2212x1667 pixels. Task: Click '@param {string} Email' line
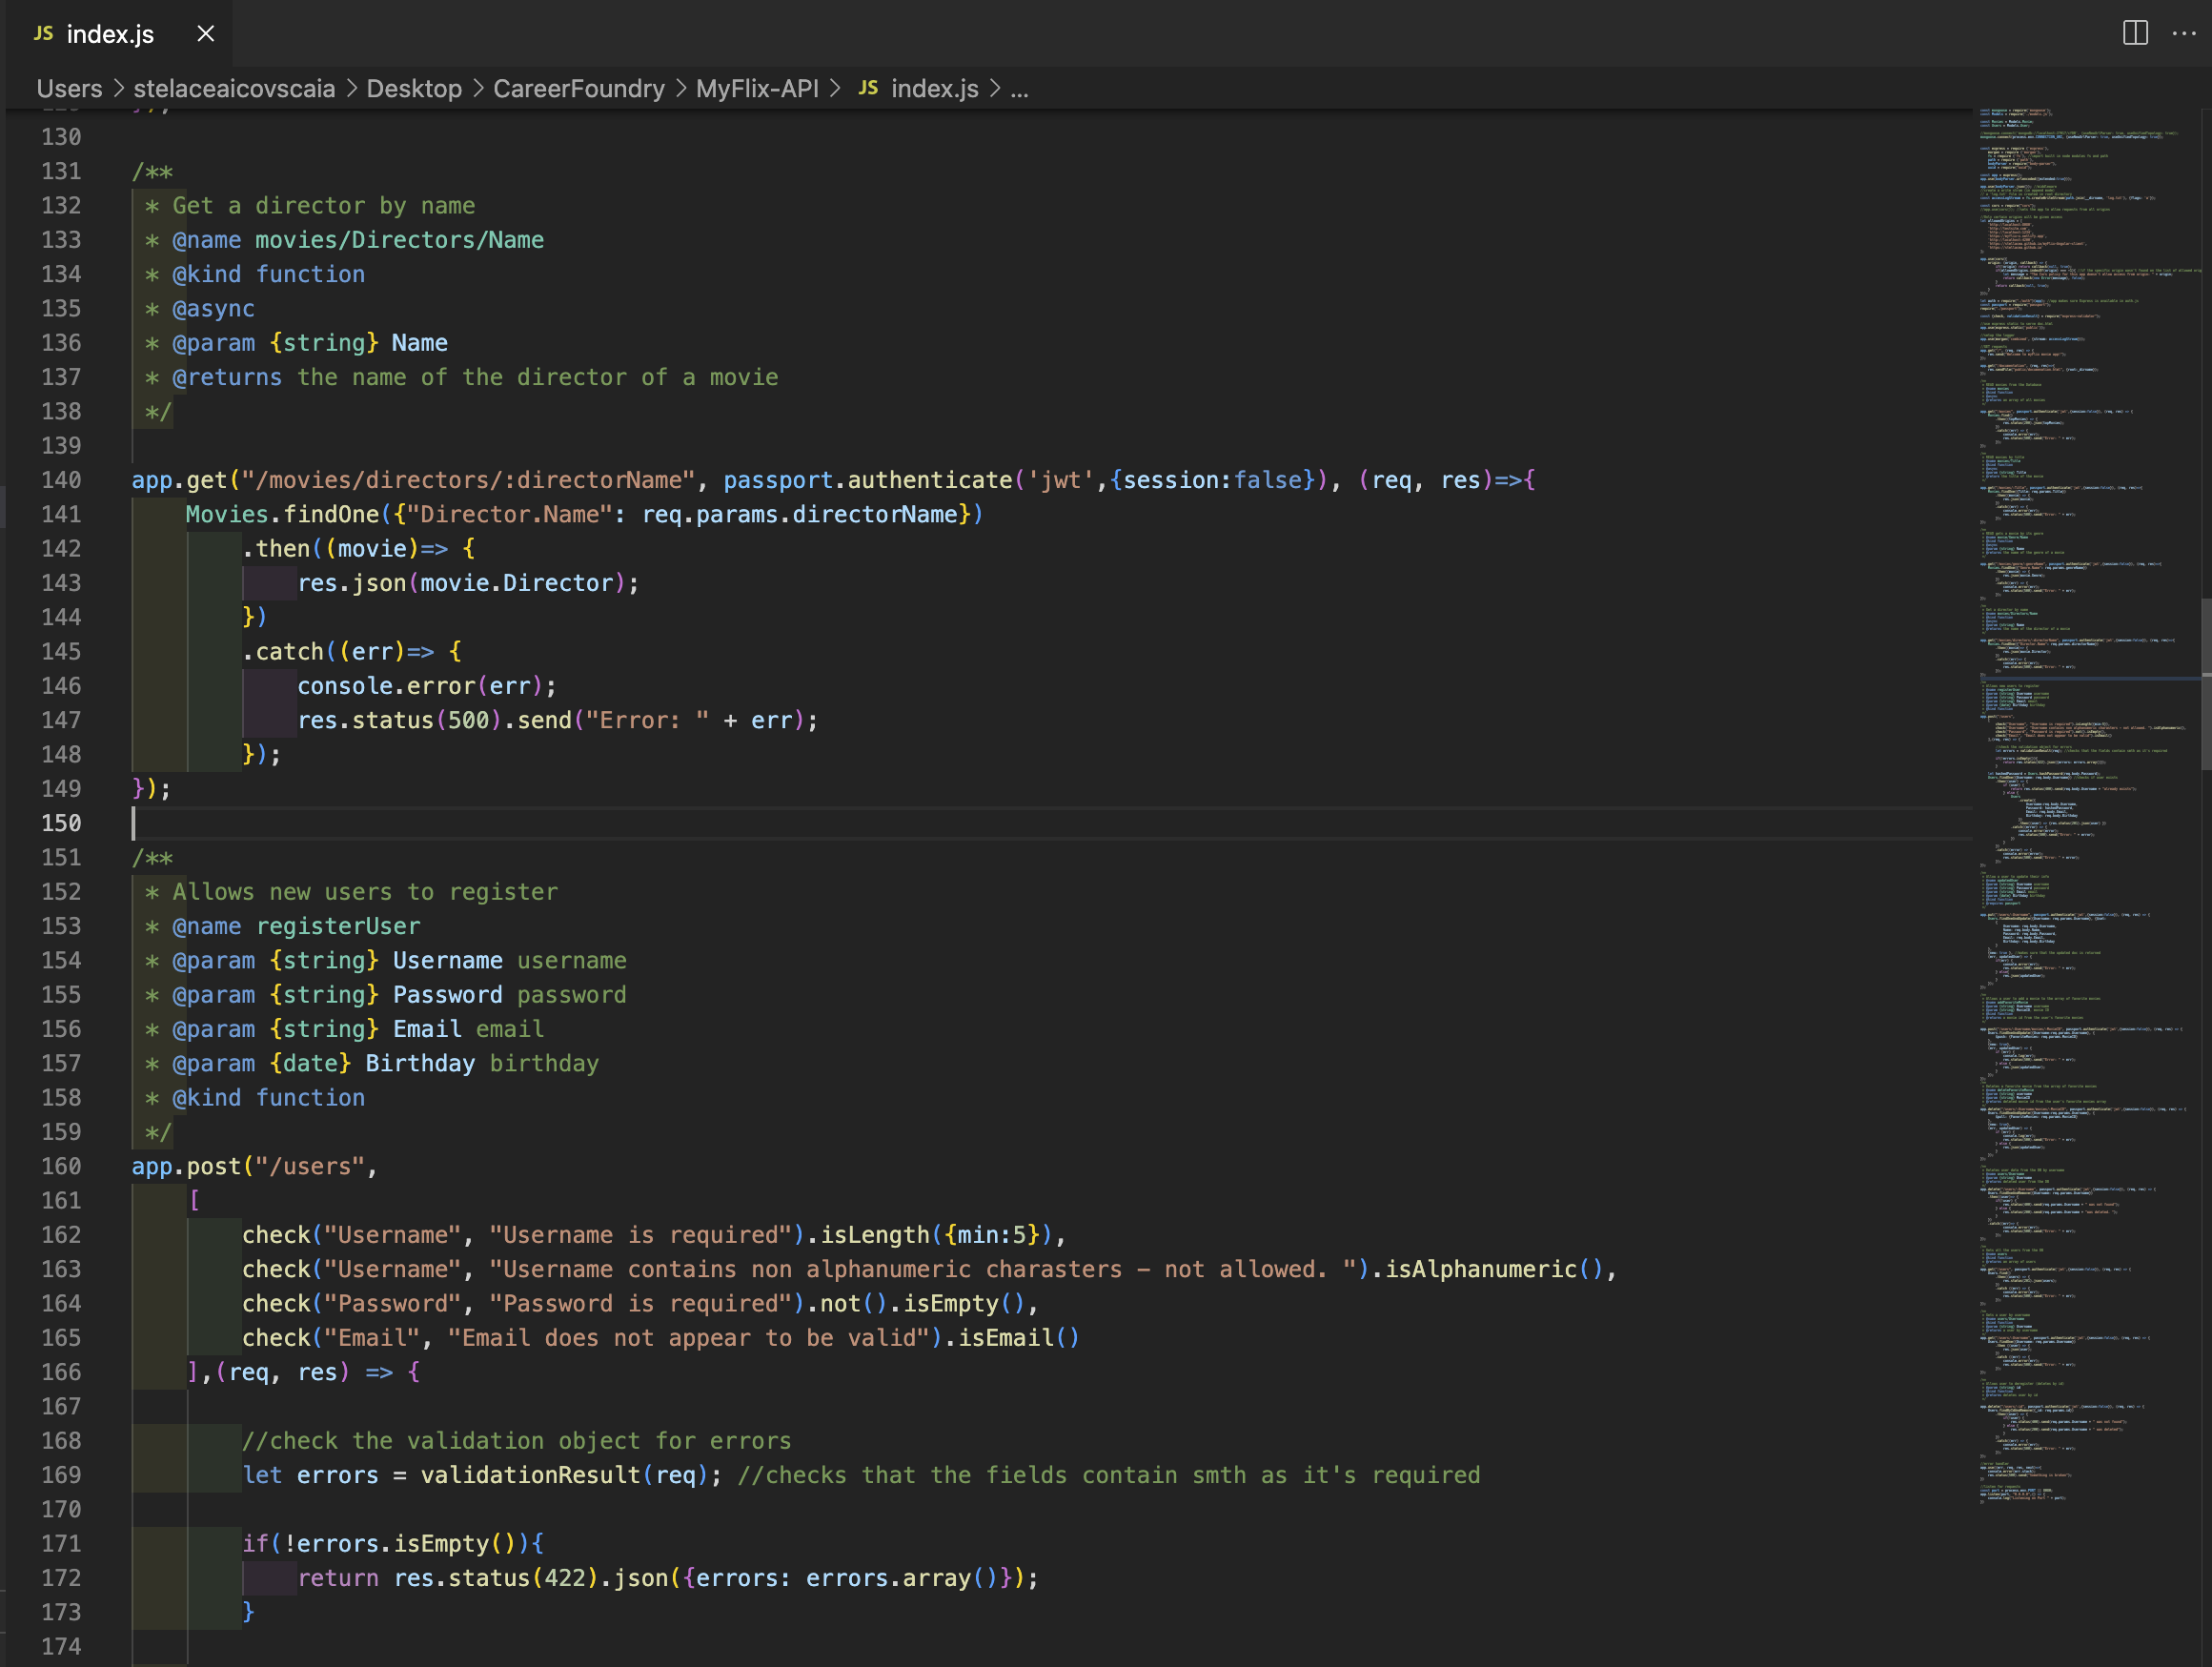(358, 1029)
